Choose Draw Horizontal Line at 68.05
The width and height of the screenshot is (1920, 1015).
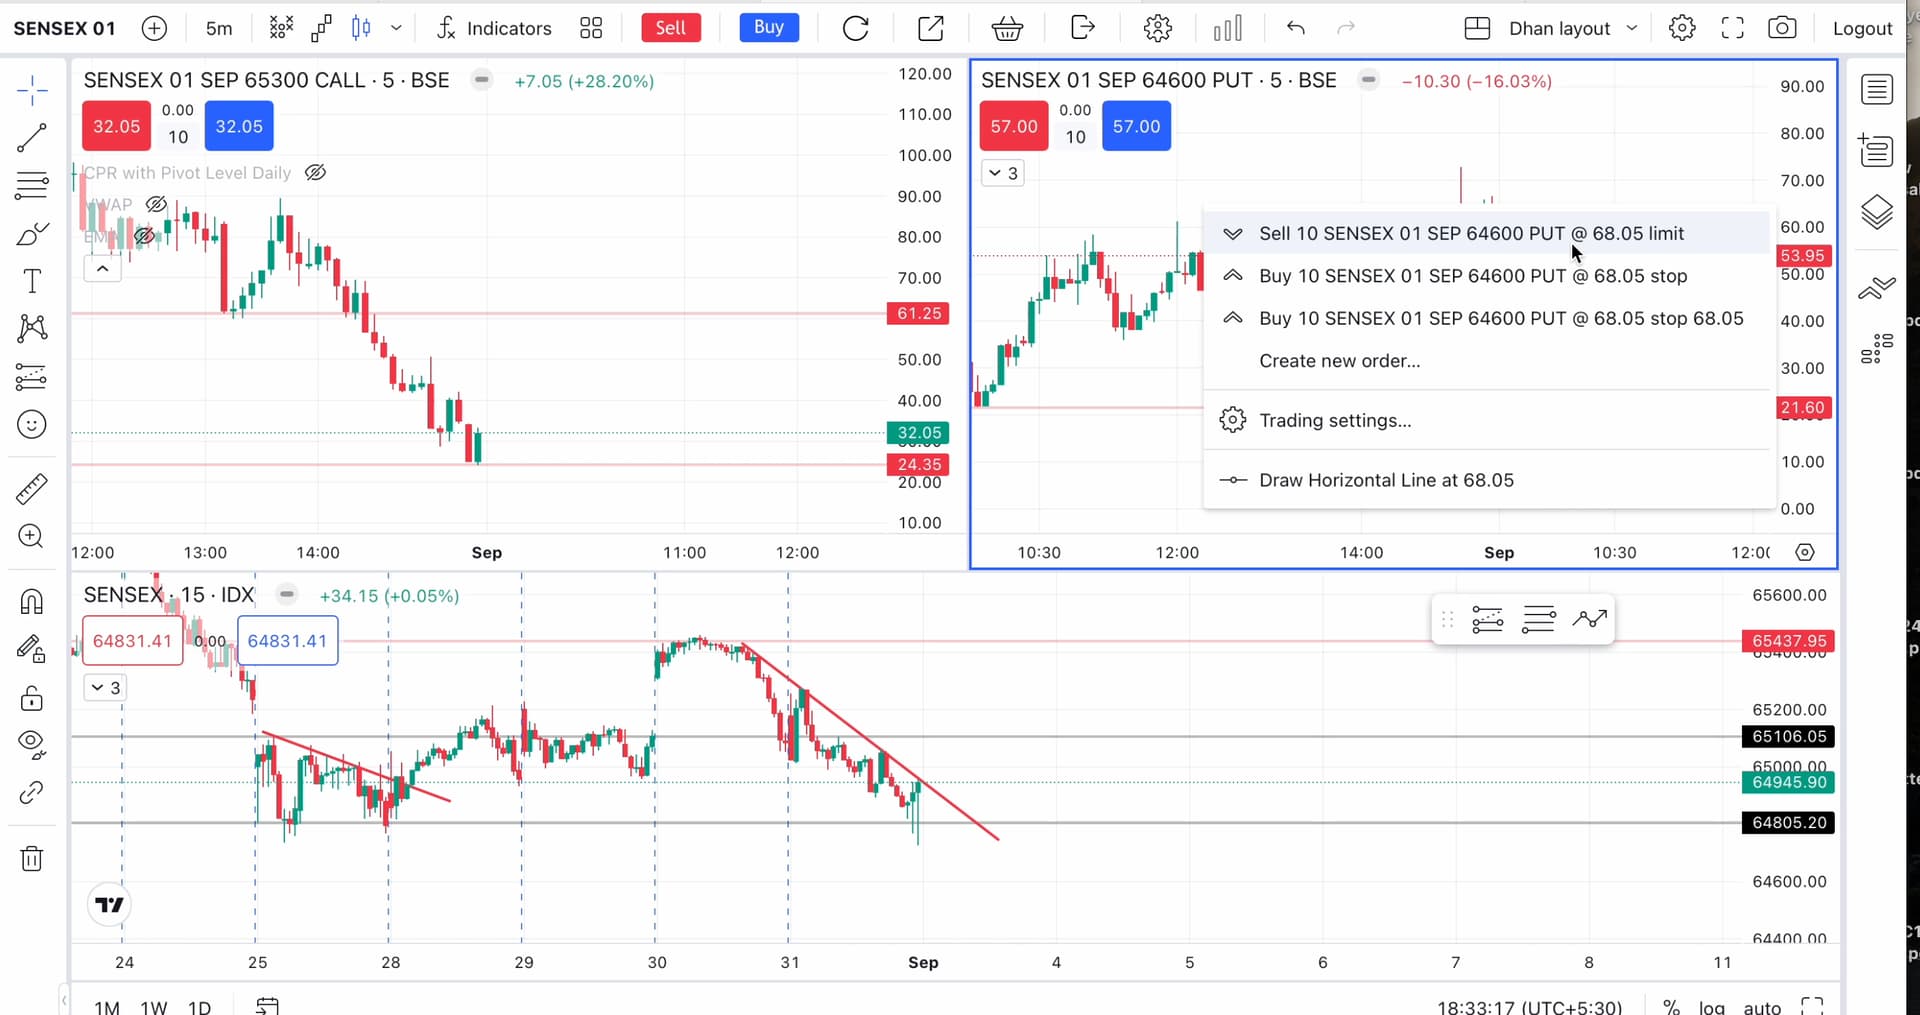[x=1488, y=480]
